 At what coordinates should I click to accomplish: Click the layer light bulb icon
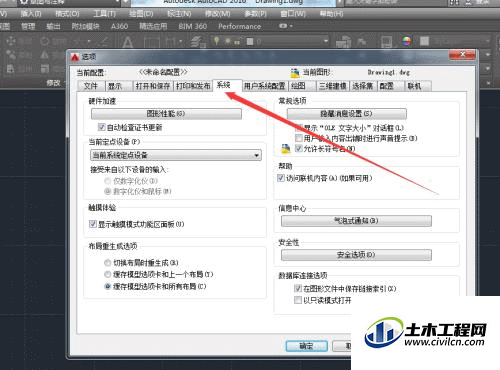pos(216,41)
